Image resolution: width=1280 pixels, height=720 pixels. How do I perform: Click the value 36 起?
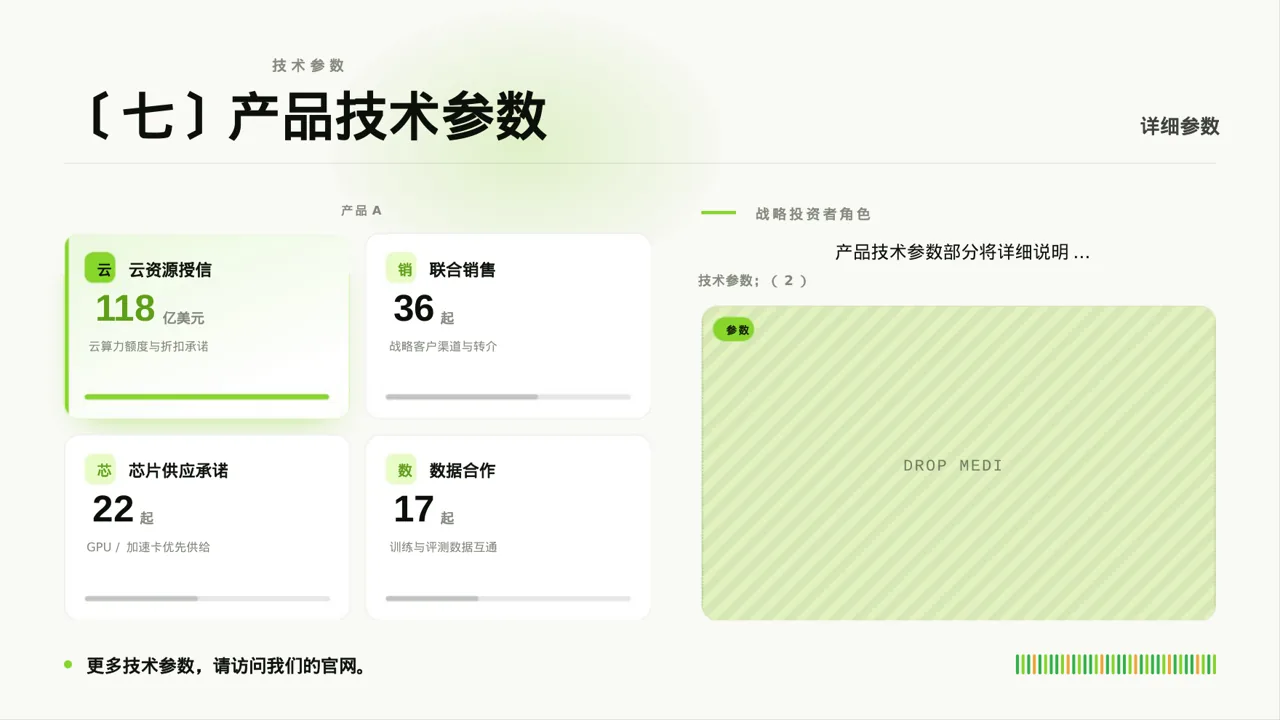(424, 309)
